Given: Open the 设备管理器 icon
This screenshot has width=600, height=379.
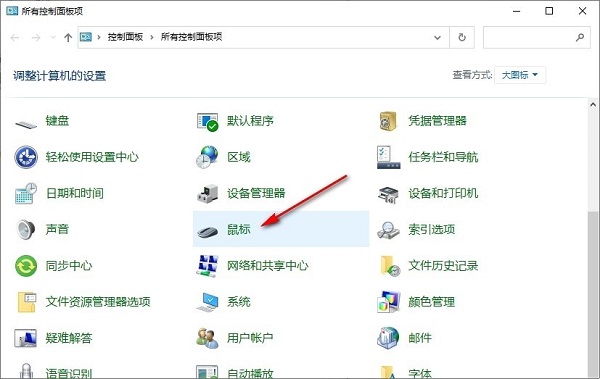Looking at the screenshot, I should click(207, 193).
